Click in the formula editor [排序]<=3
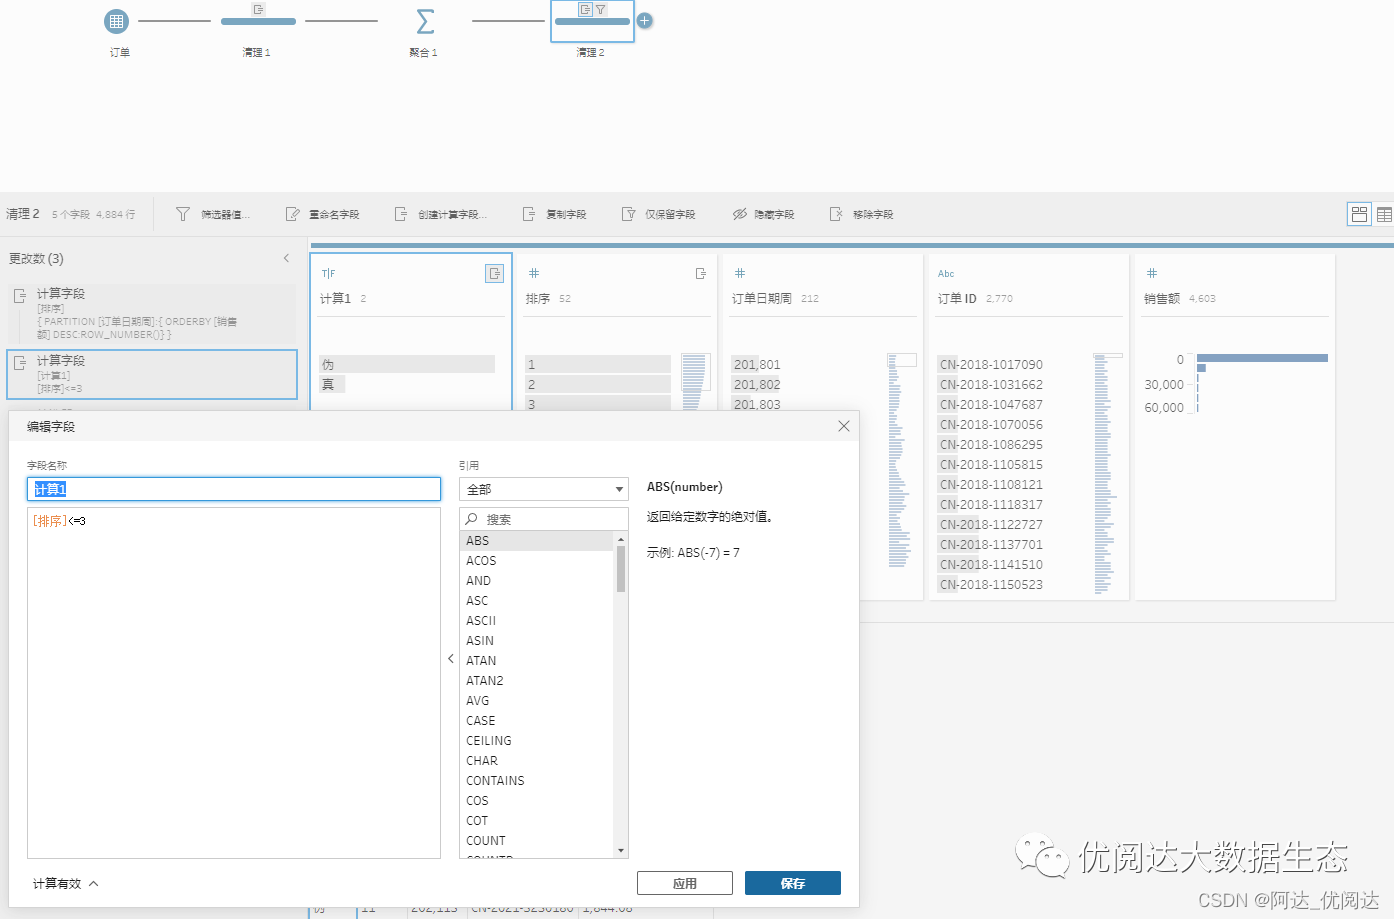Viewport: 1394px width, 919px height. click(234, 683)
